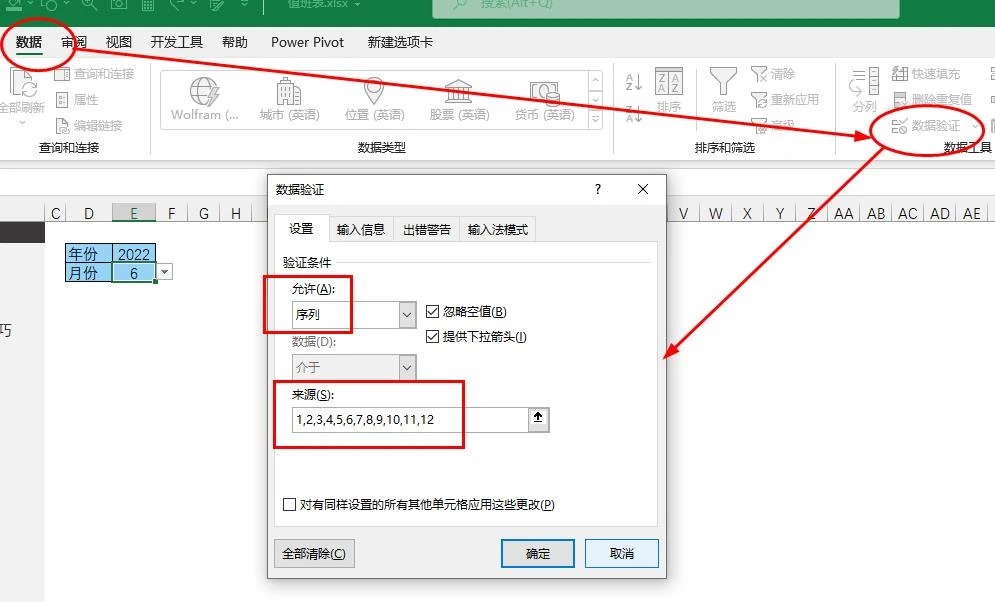Select column E header
Image resolution: width=995 pixels, height=602 pixels.
point(134,213)
